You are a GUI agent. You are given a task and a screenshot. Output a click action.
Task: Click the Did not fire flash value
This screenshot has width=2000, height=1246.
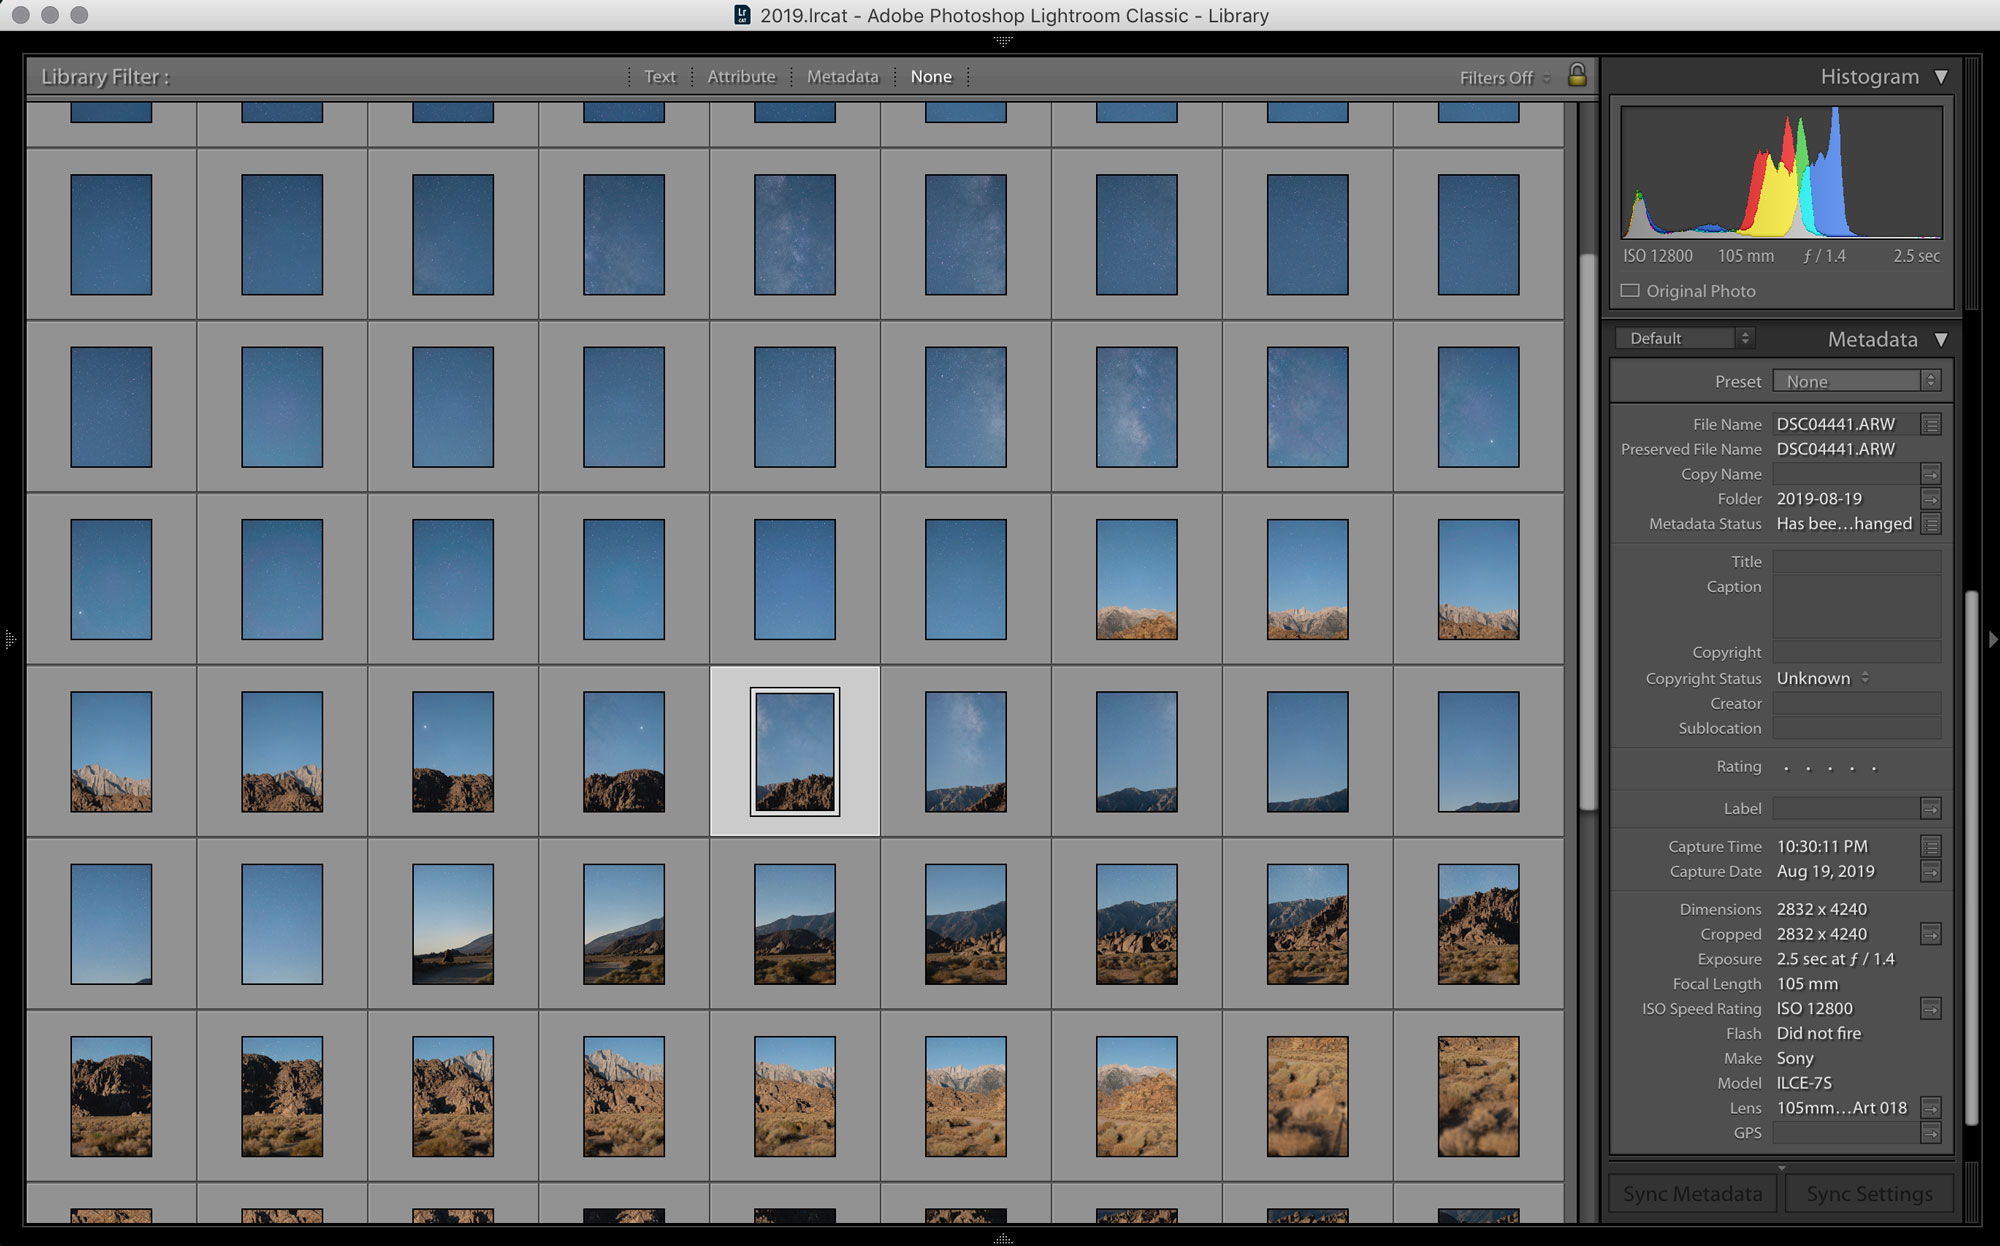tap(1819, 1034)
